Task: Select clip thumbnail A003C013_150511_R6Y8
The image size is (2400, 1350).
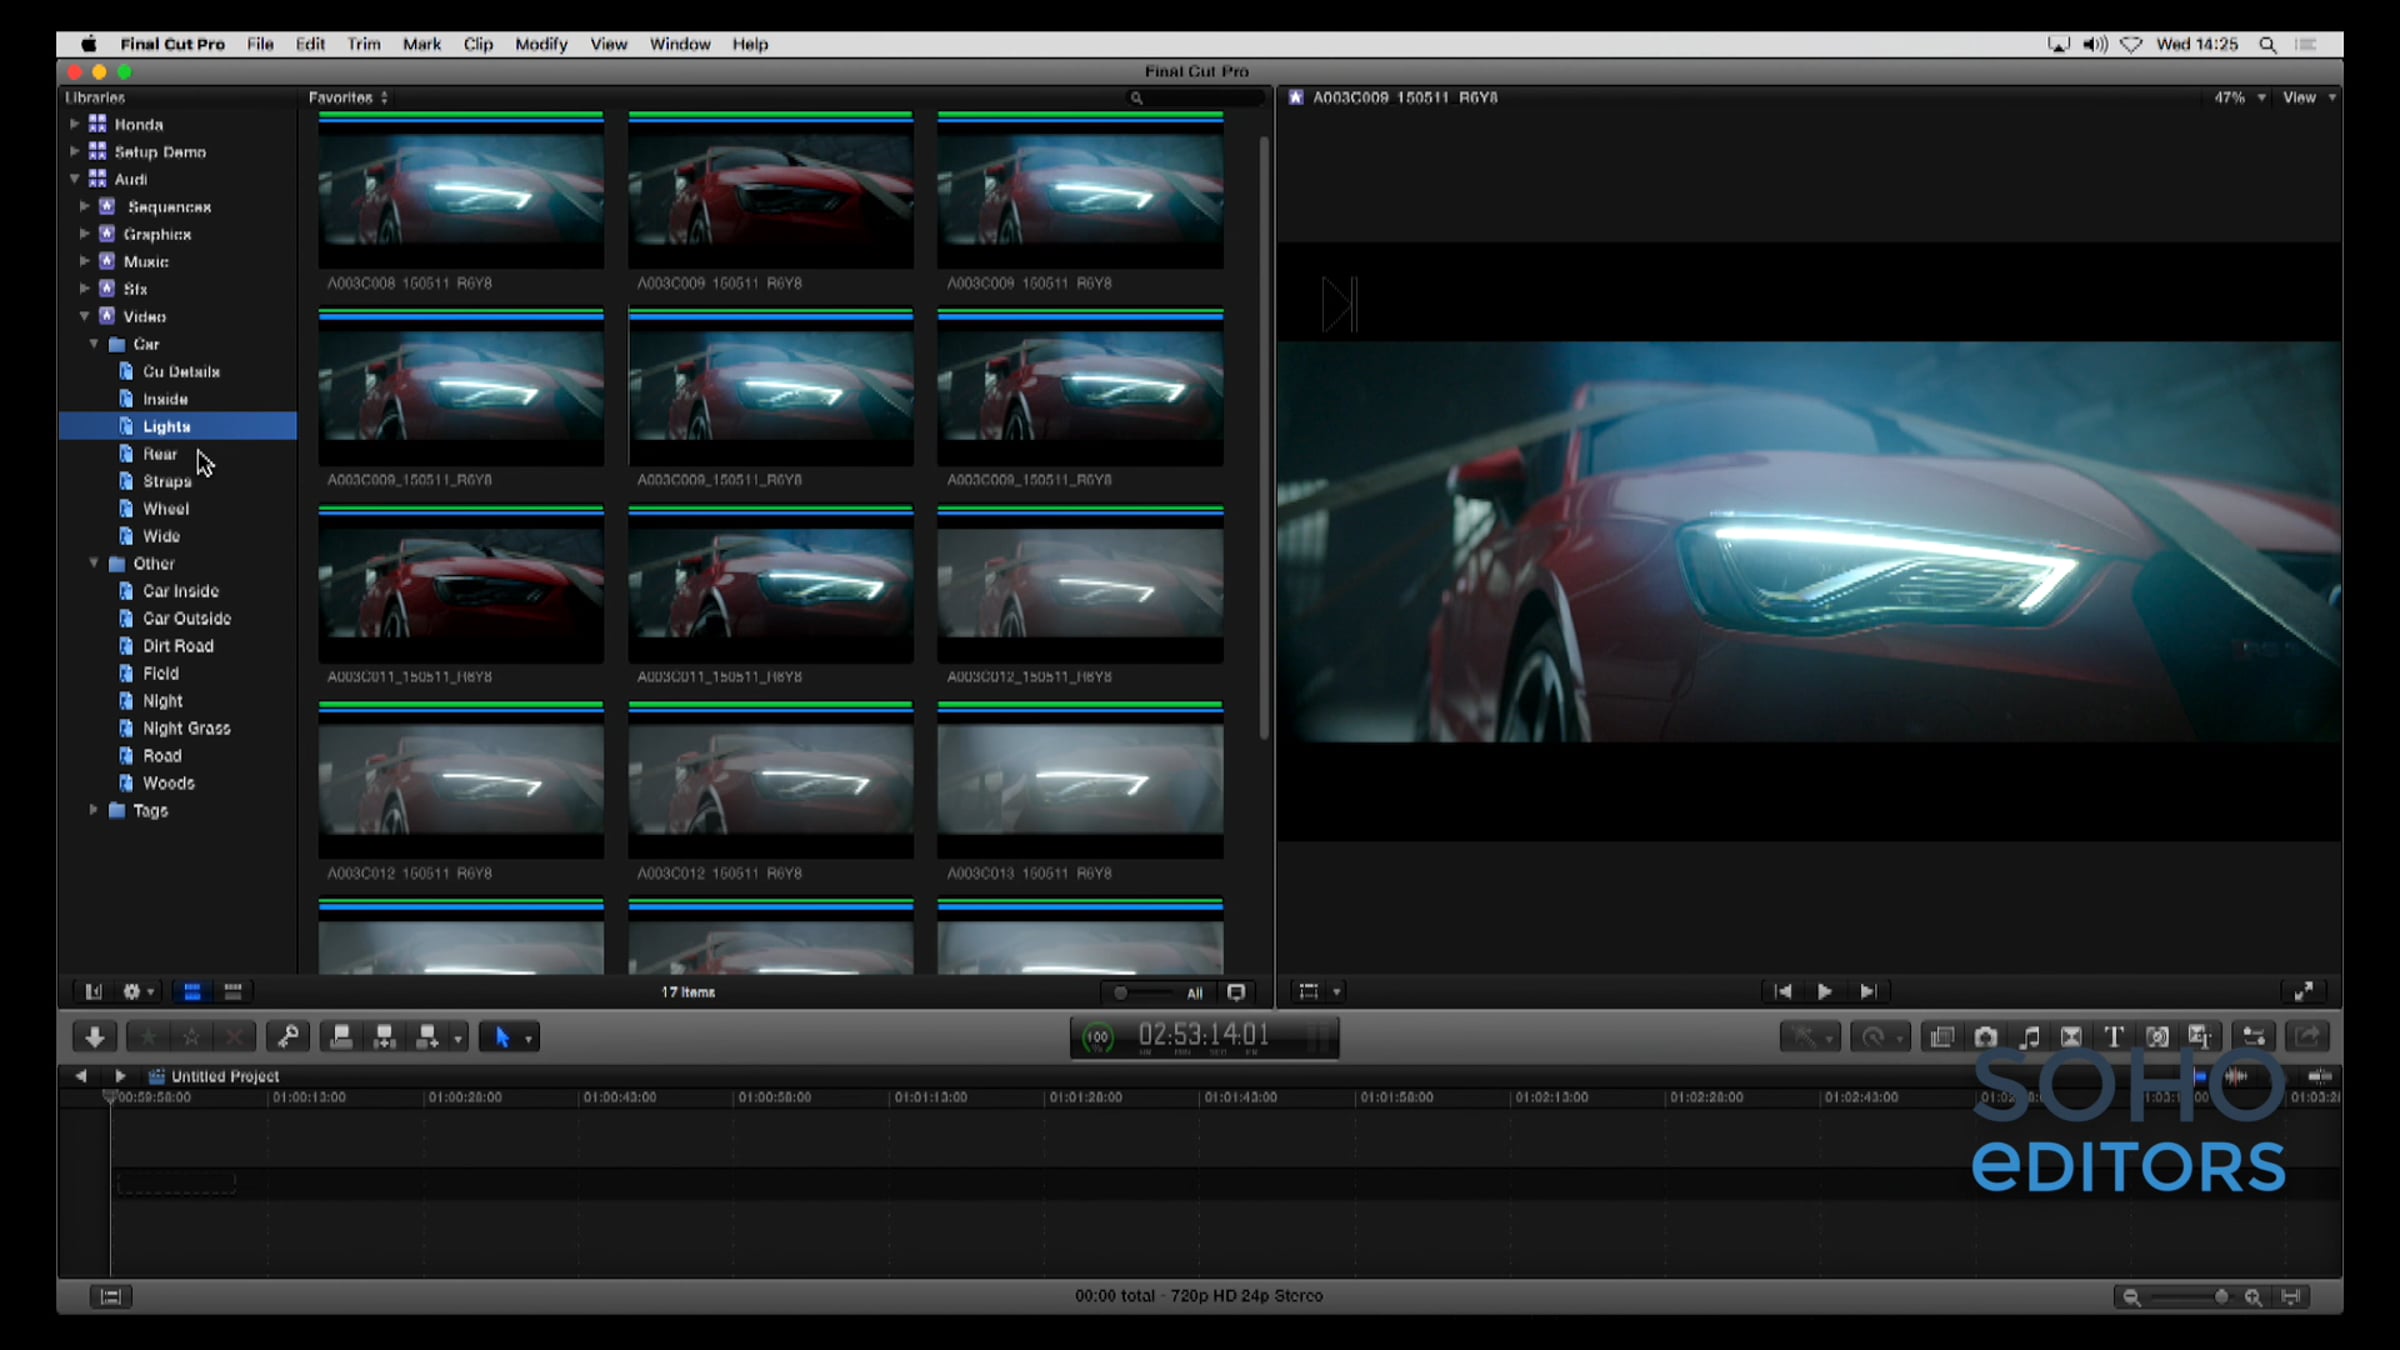Action: coord(1080,780)
